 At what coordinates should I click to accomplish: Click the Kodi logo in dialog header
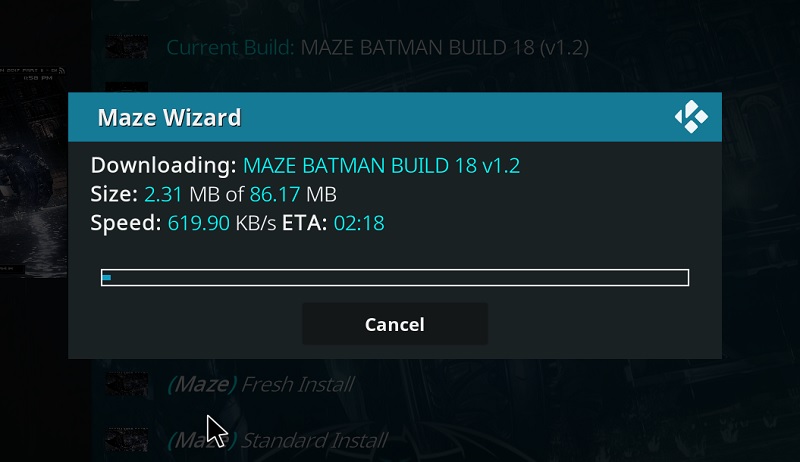click(x=691, y=117)
